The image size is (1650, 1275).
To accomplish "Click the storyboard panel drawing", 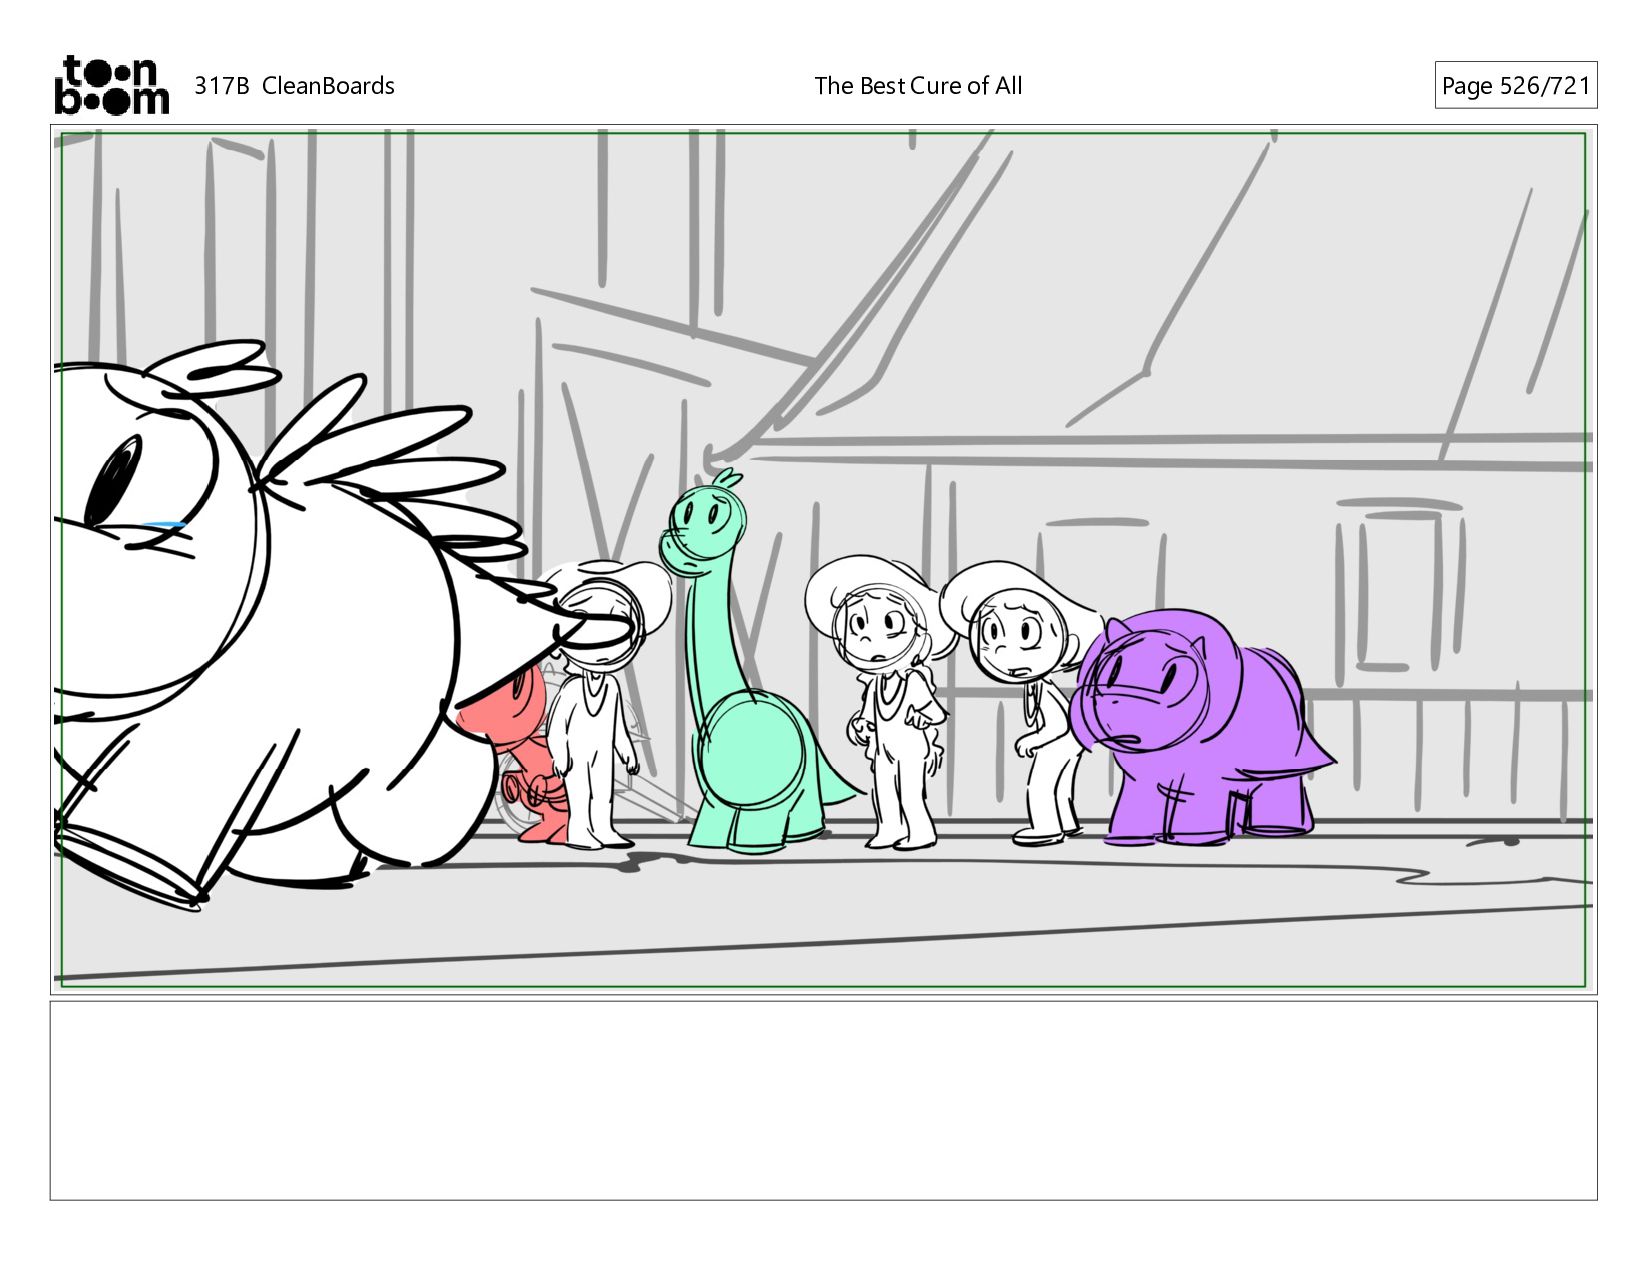I will click(x=823, y=559).
